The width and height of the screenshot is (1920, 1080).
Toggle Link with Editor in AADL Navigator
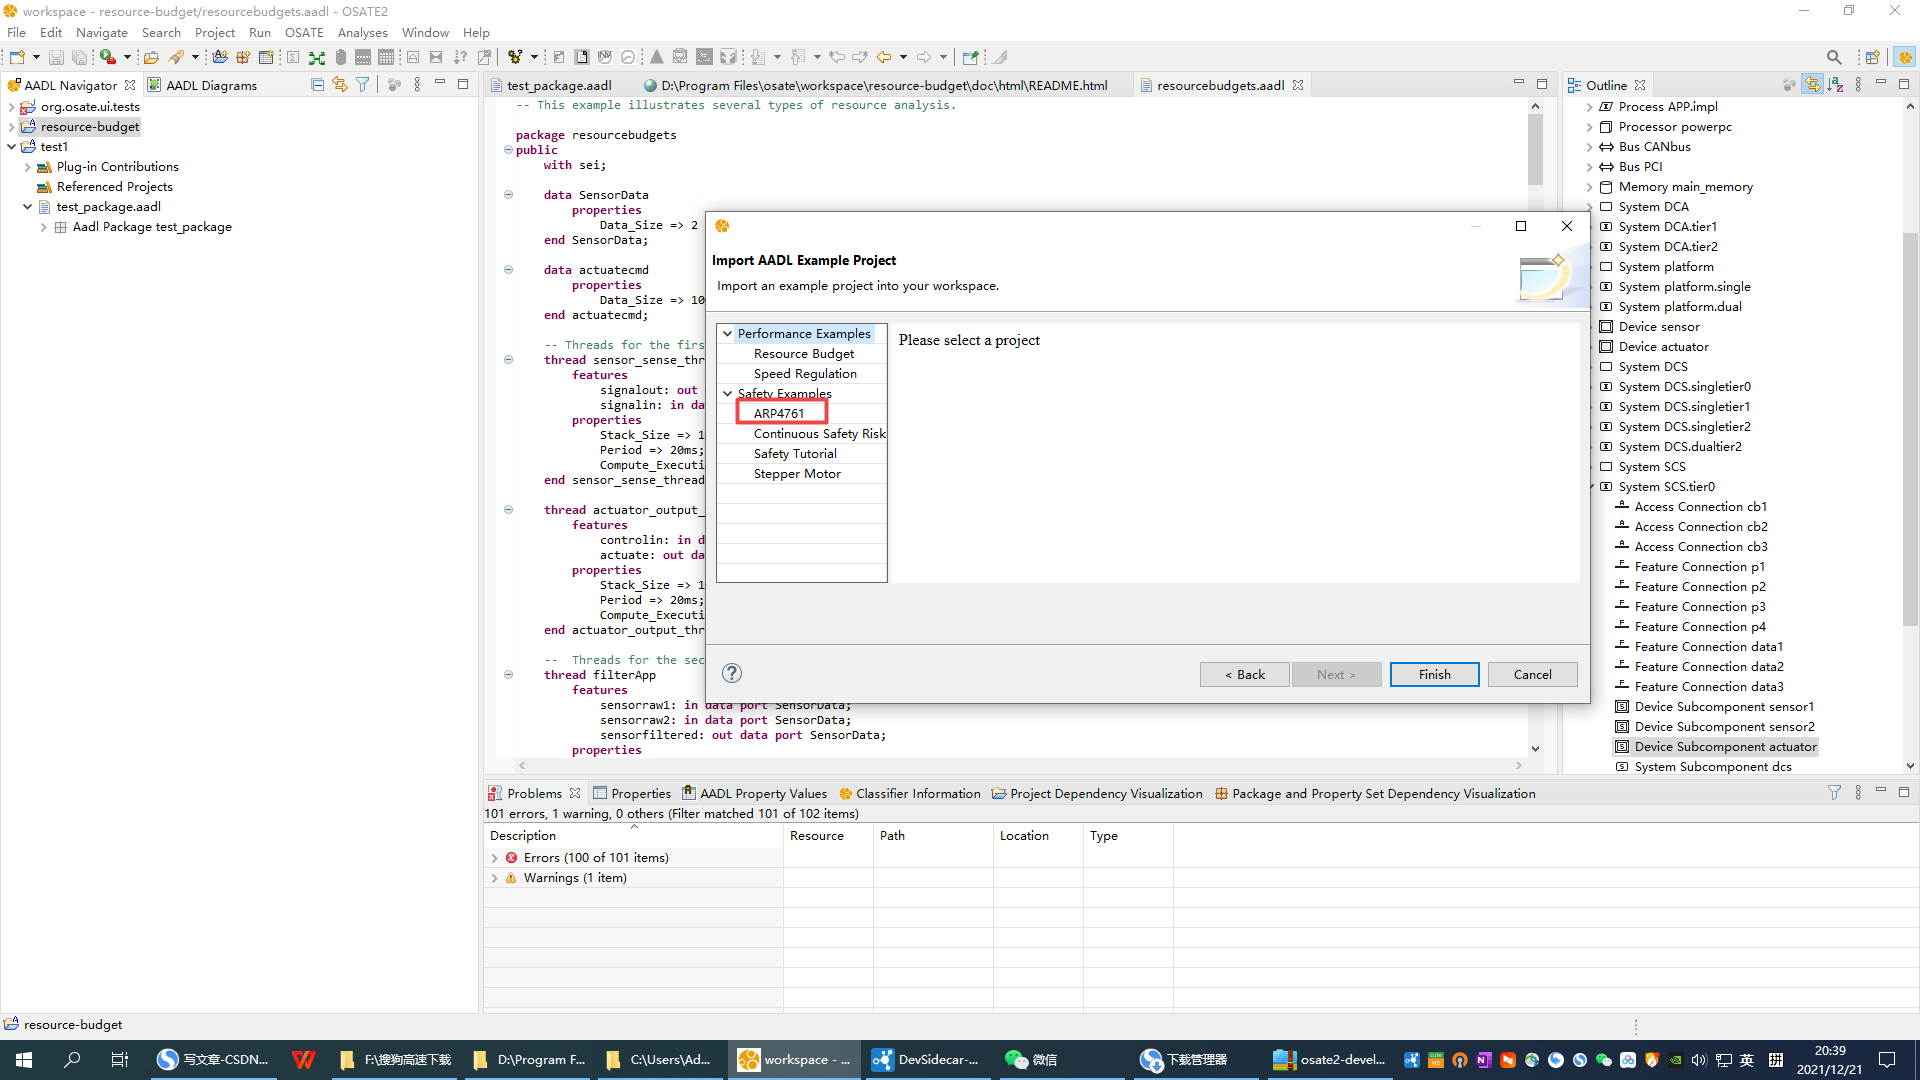[x=340, y=85]
